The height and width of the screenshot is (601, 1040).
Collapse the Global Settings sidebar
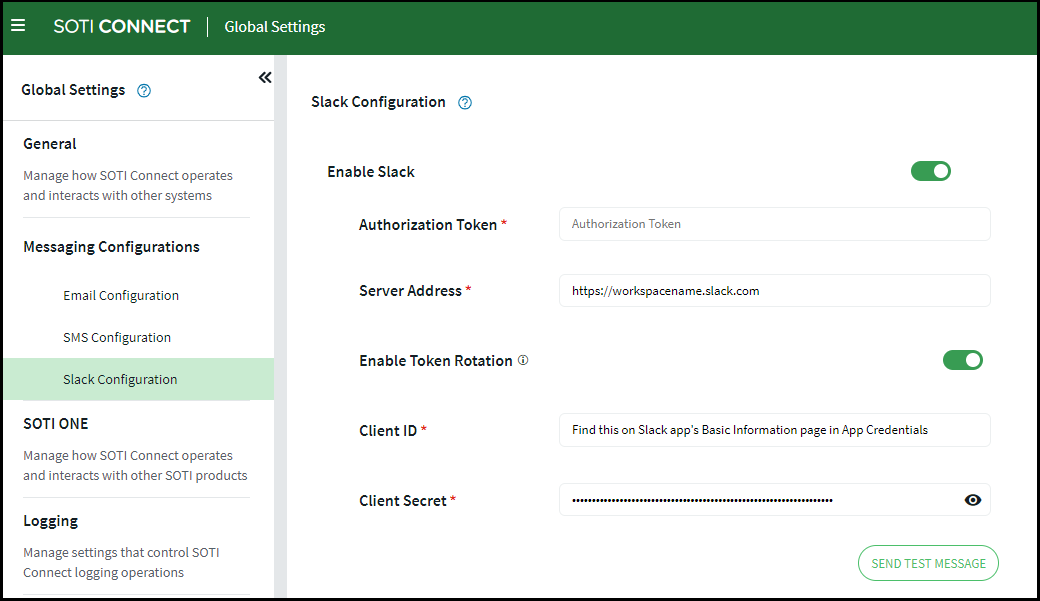click(x=265, y=78)
